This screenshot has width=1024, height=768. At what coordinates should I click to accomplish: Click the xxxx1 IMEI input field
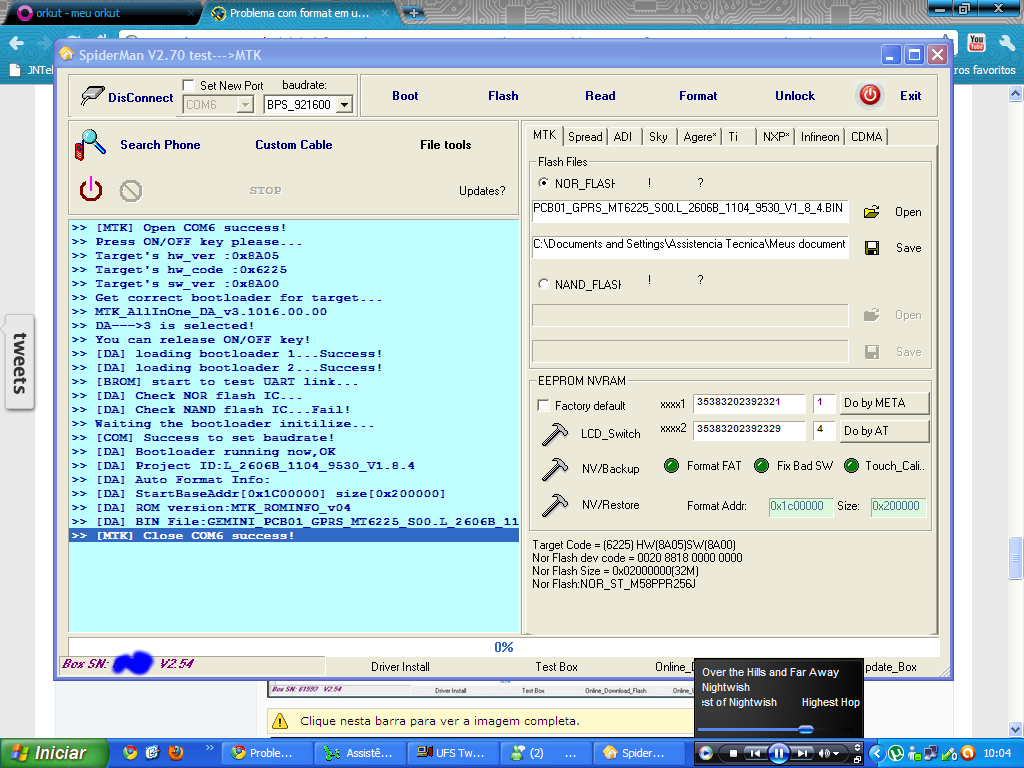click(x=748, y=403)
